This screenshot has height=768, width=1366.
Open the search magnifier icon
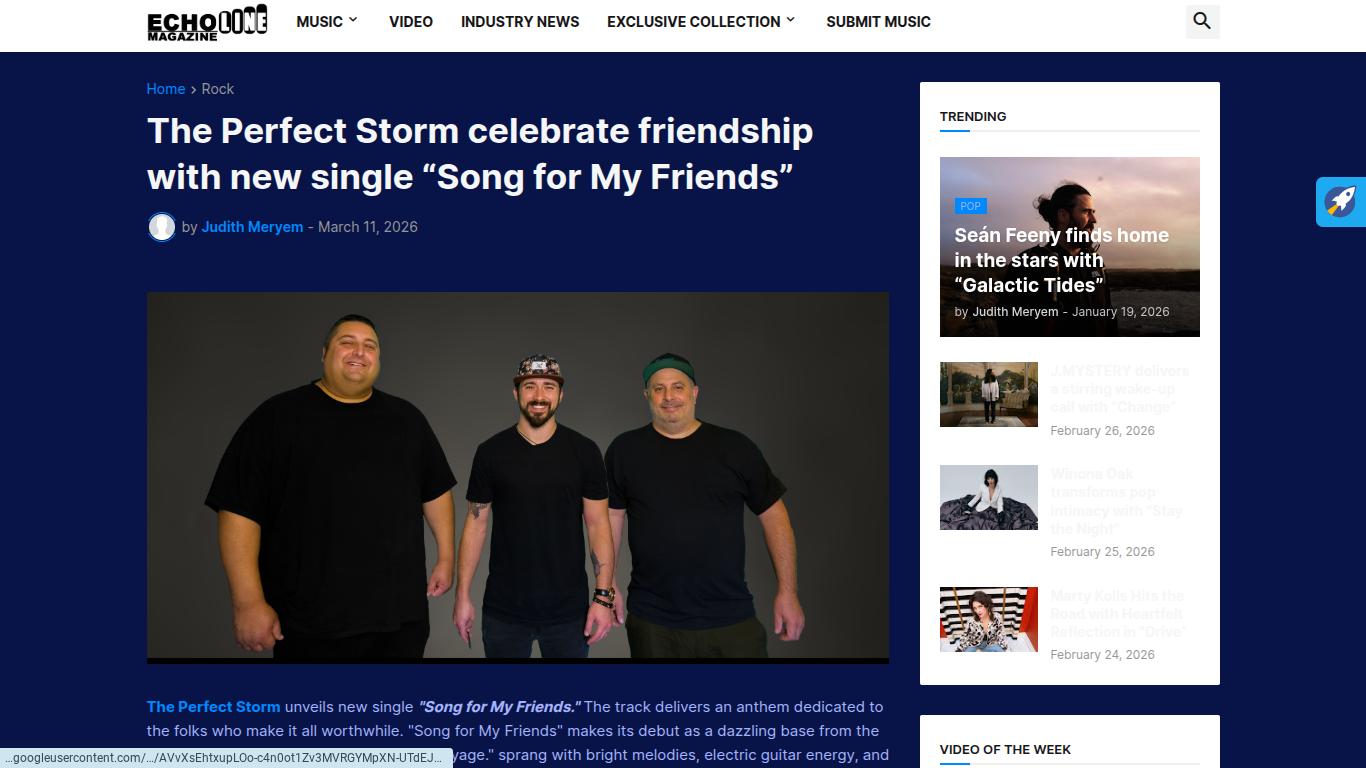1202,21
